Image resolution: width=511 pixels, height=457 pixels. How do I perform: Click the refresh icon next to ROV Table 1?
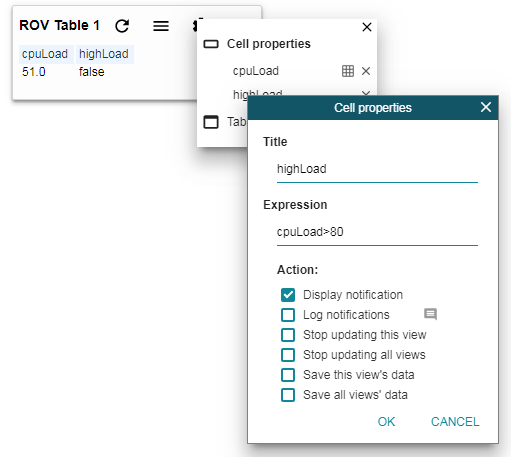122,26
